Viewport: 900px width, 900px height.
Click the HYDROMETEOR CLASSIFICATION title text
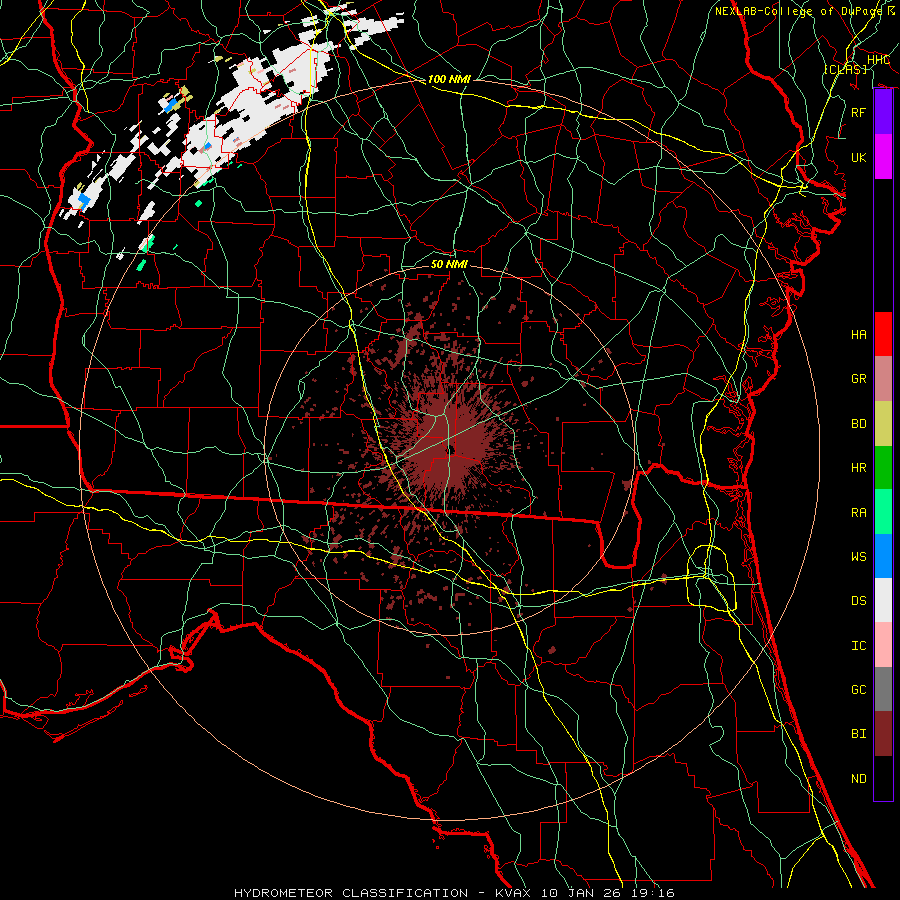(x=351, y=893)
